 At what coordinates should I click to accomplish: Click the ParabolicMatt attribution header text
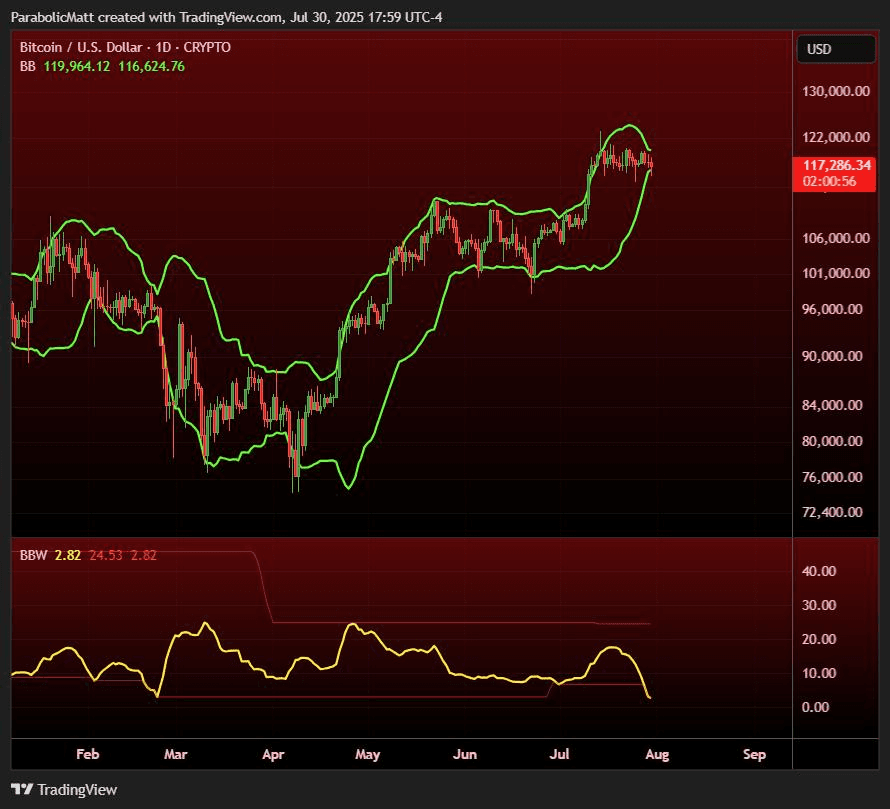pos(226,18)
